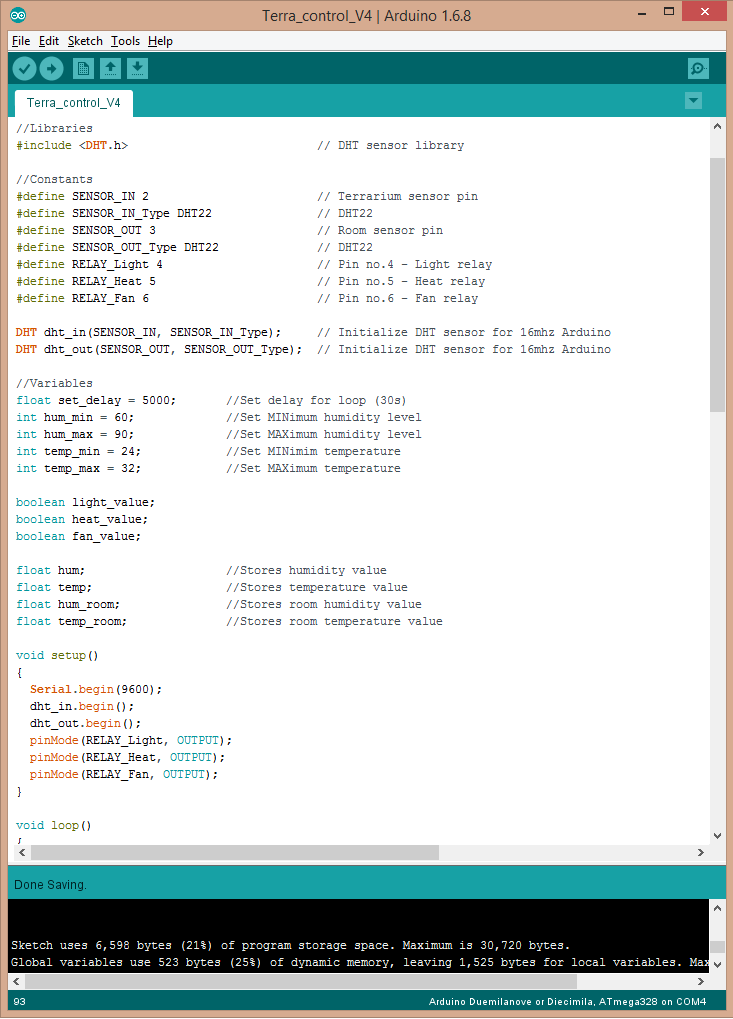Click the '#define RELAY_Light 4' line
Screen dimensions: 733x1019
click(x=90, y=264)
